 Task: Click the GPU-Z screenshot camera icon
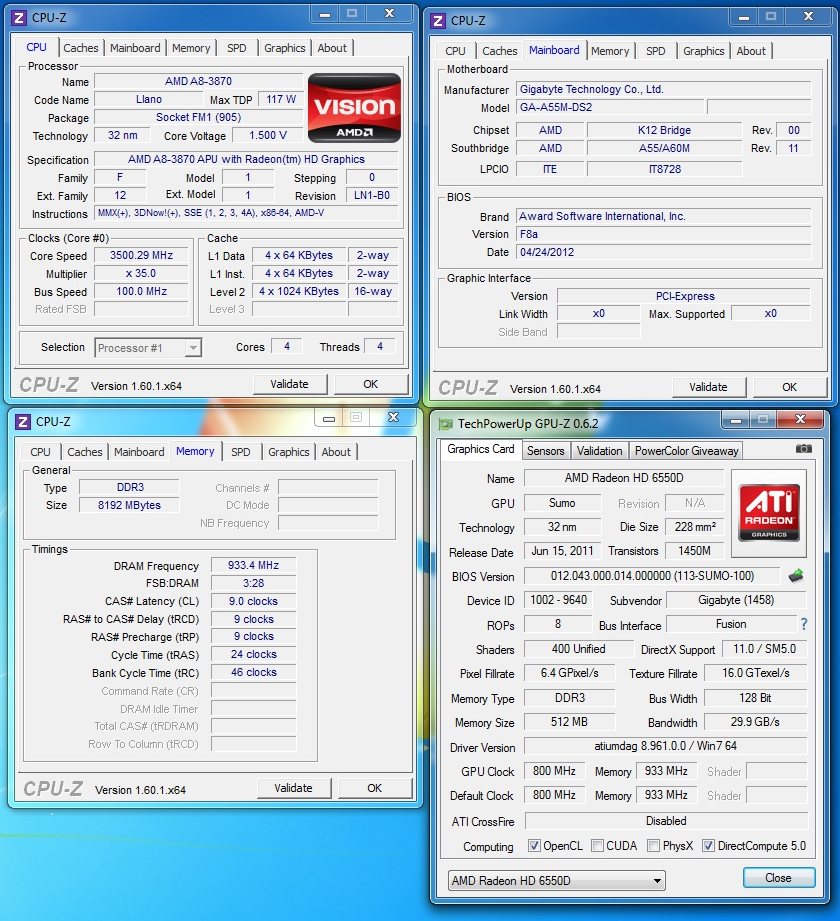coord(804,449)
